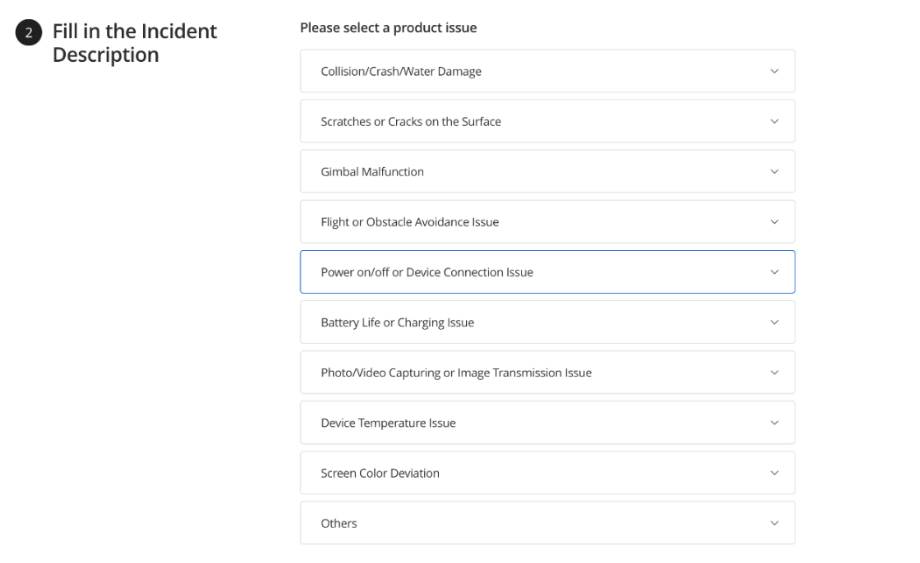Image resolution: width=920 pixels, height=563 pixels.
Task: Click chevron next to Power on/off issue
Action: click(x=774, y=272)
